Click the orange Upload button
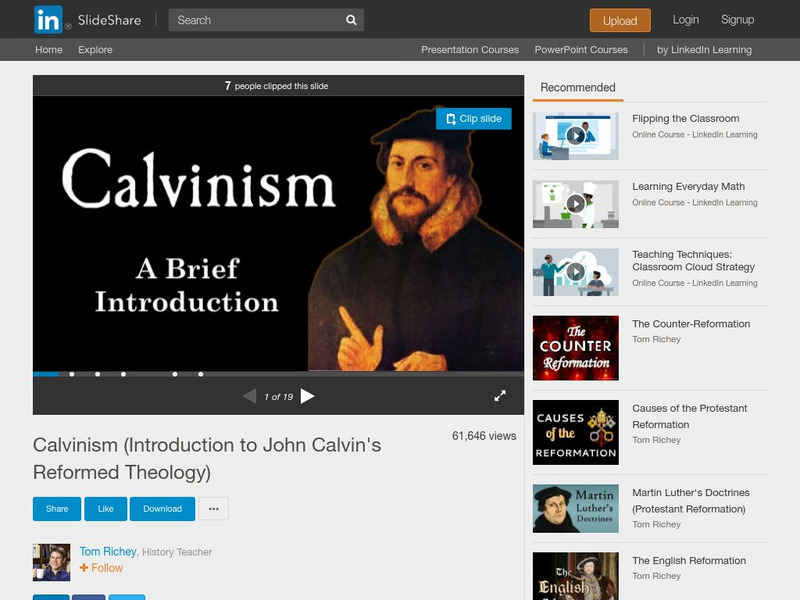Viewport: 800px width, 600px height. (x=620, y=20)
